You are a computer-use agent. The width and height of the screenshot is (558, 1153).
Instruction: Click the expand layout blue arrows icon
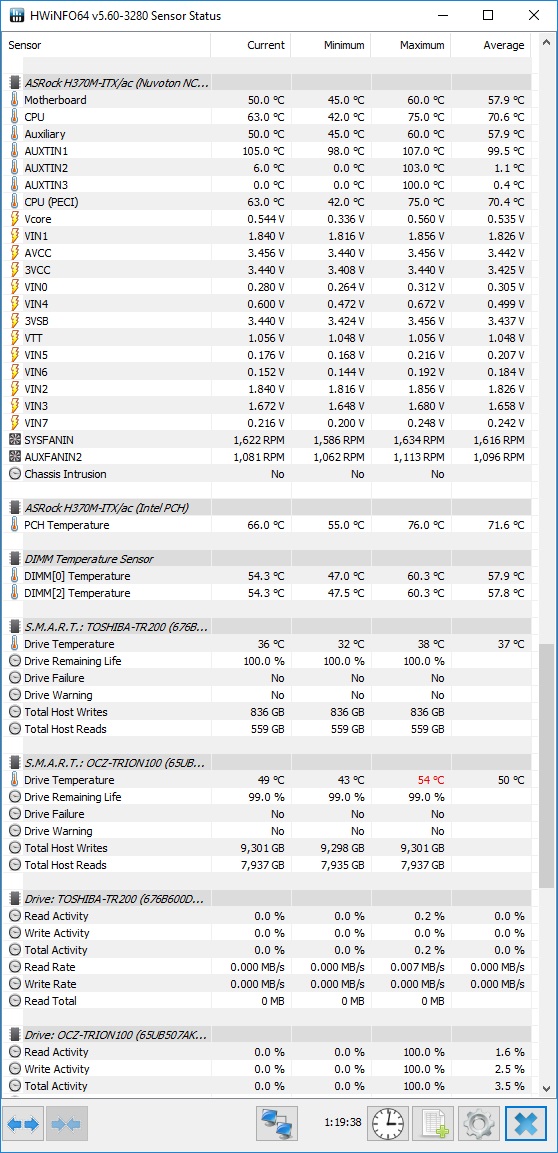tap(24, 1124)
